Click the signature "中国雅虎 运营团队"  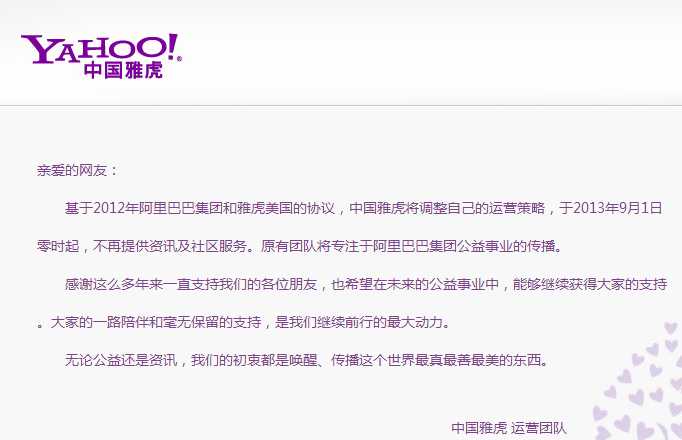[x=509, y=428]
